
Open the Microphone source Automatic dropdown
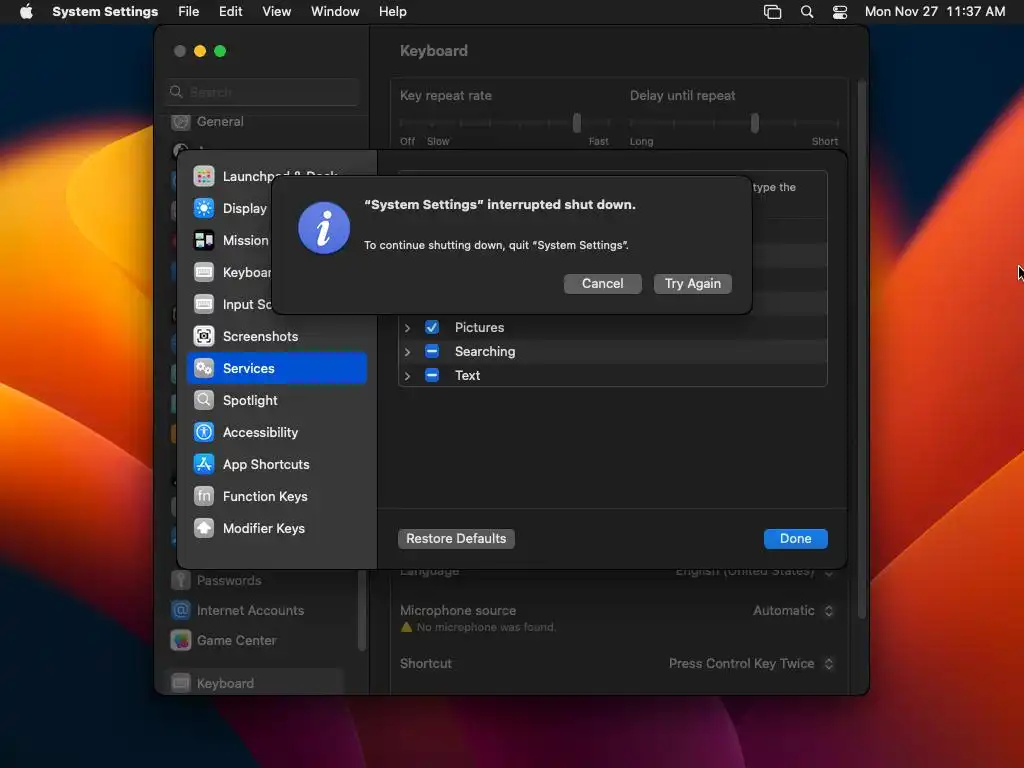[793, 611]
